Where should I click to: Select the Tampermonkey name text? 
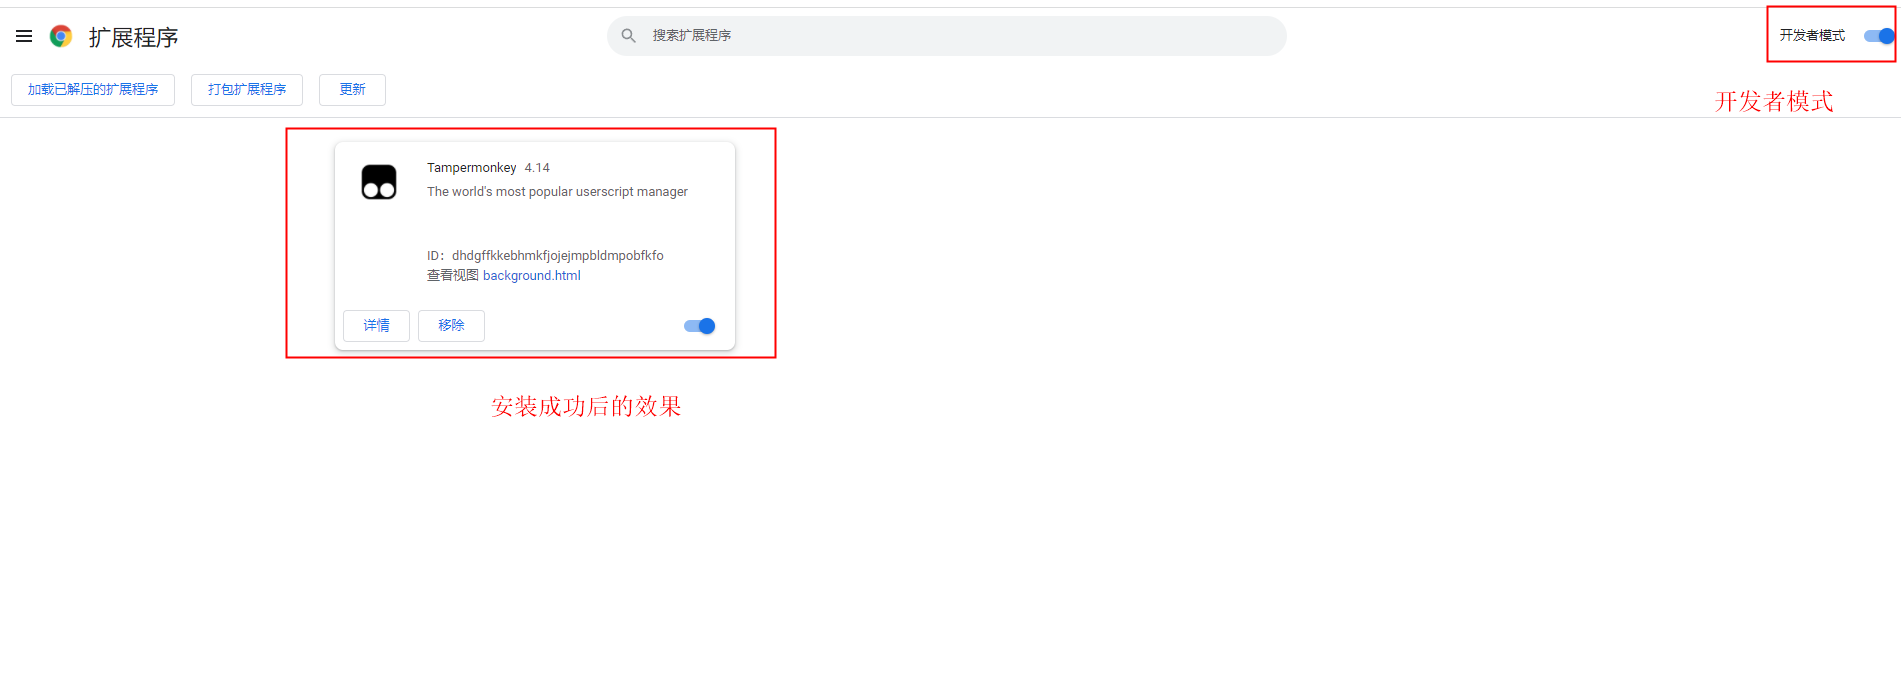[472, 168]
